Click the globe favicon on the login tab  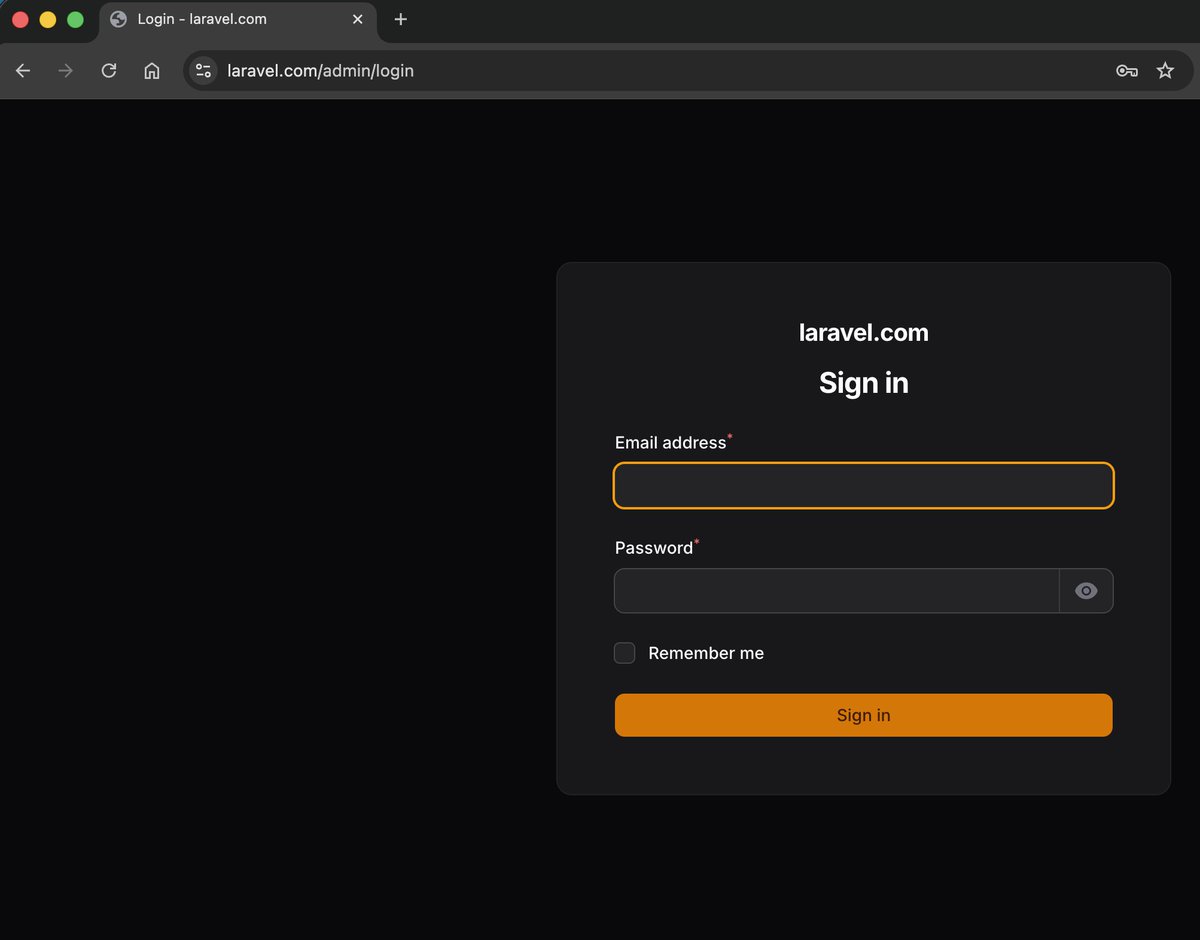(117, 18)
